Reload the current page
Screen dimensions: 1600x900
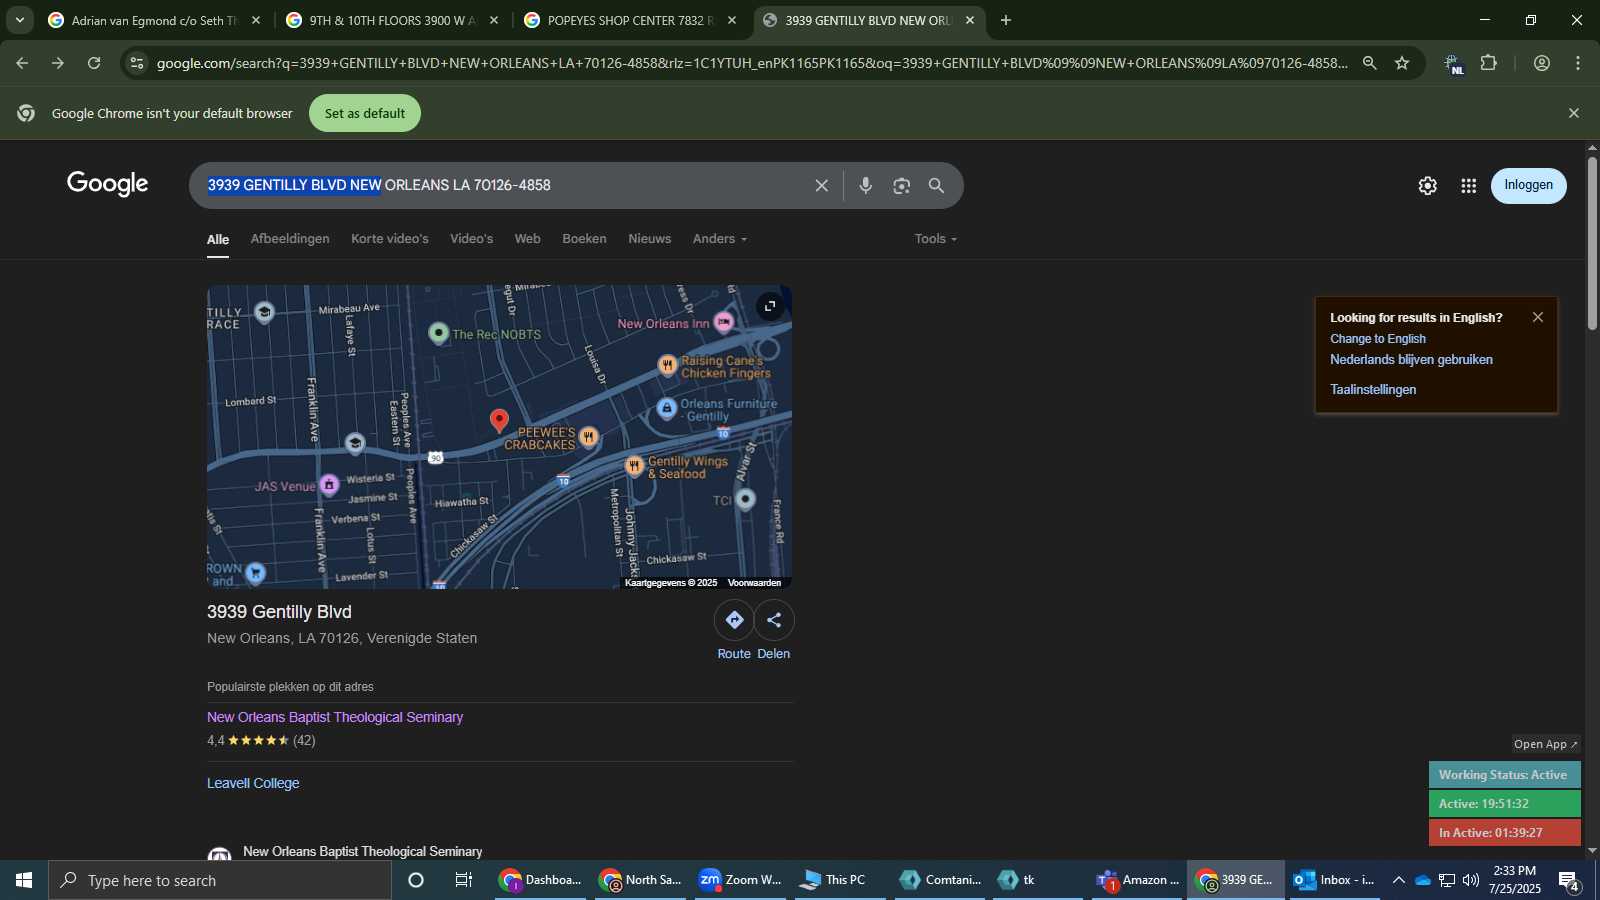click(x=94, y=63)
